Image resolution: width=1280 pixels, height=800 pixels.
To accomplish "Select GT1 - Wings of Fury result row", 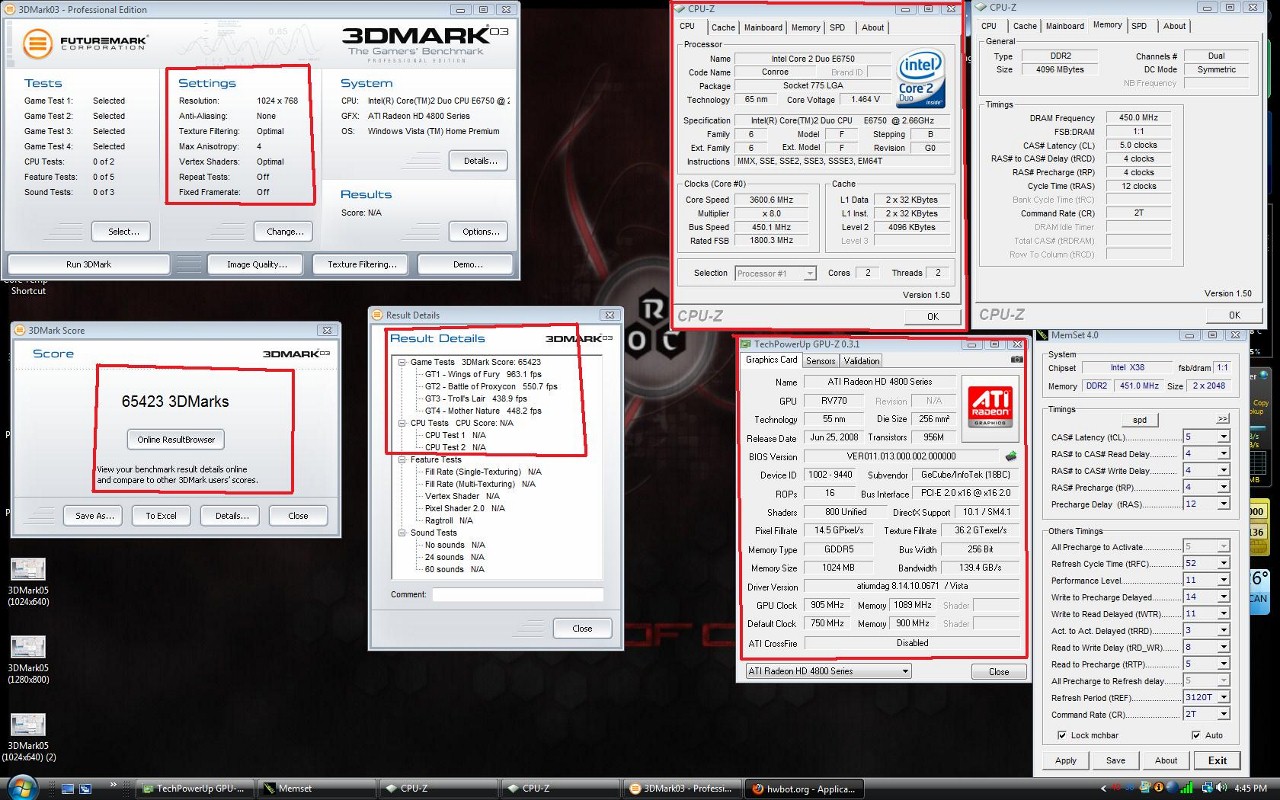I will pyautogui.click(x=483, y=374).
